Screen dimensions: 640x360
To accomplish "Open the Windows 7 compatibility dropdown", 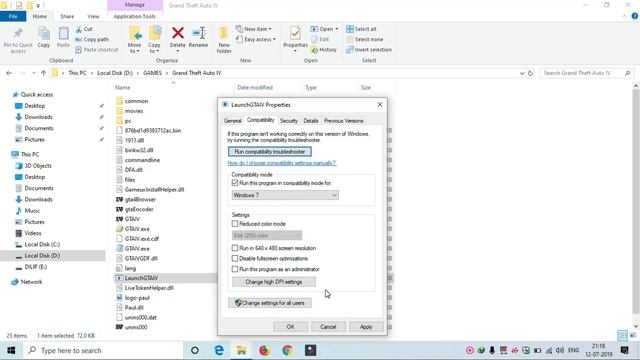I will pyautogui.click(x=285, y=195).
